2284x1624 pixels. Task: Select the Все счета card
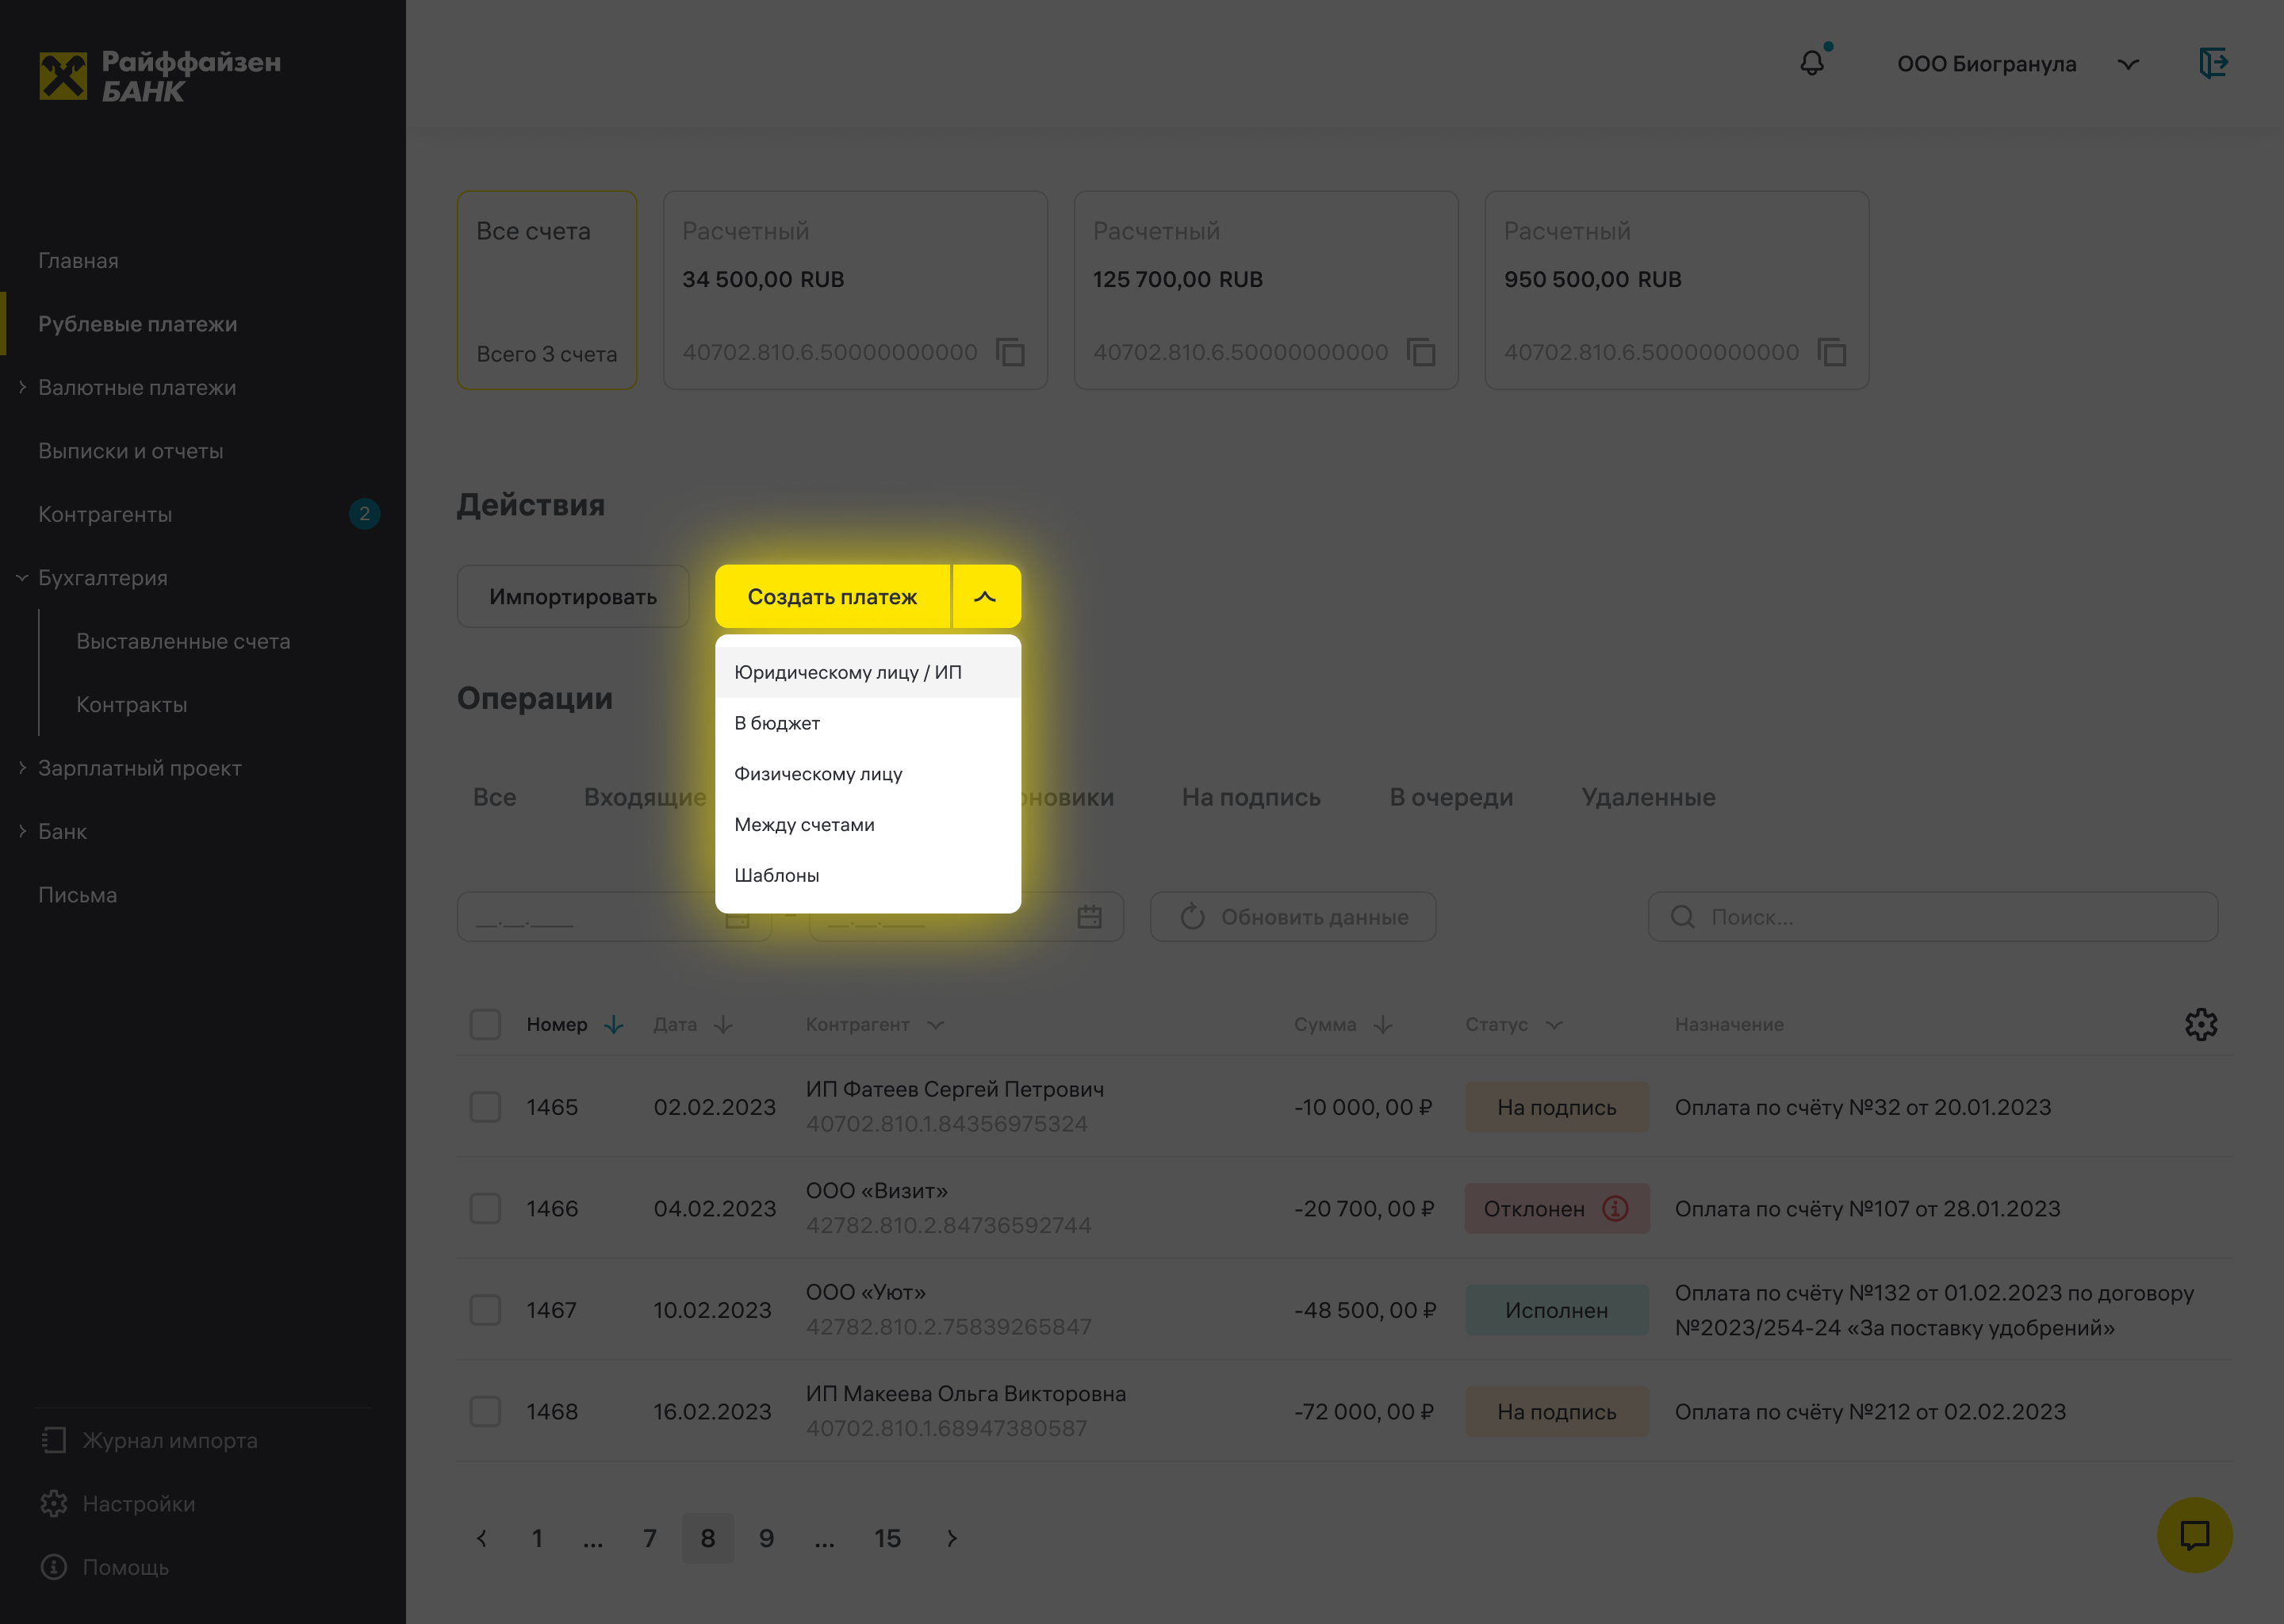pos(547,290)
